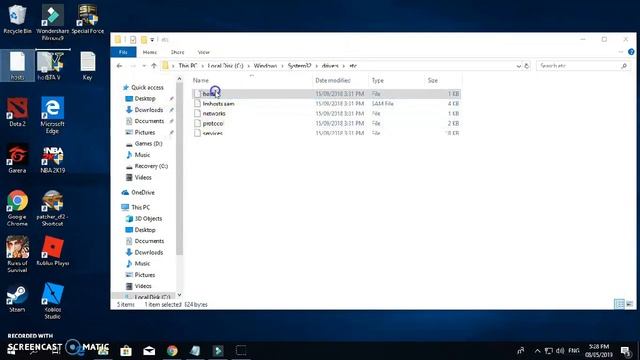Select the services file
The height and width of the screenshot is (360, 640).
[x=327, y=133]
